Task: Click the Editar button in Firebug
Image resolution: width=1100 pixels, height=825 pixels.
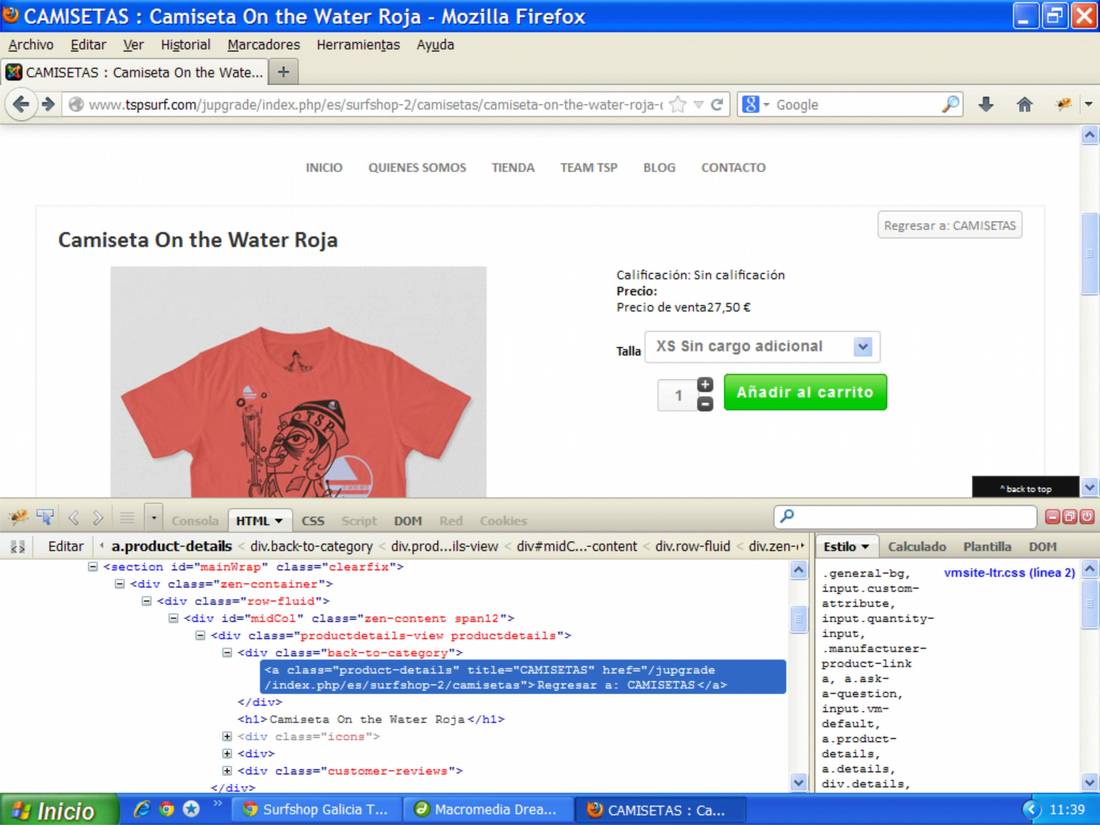Action: pos(65,546)
